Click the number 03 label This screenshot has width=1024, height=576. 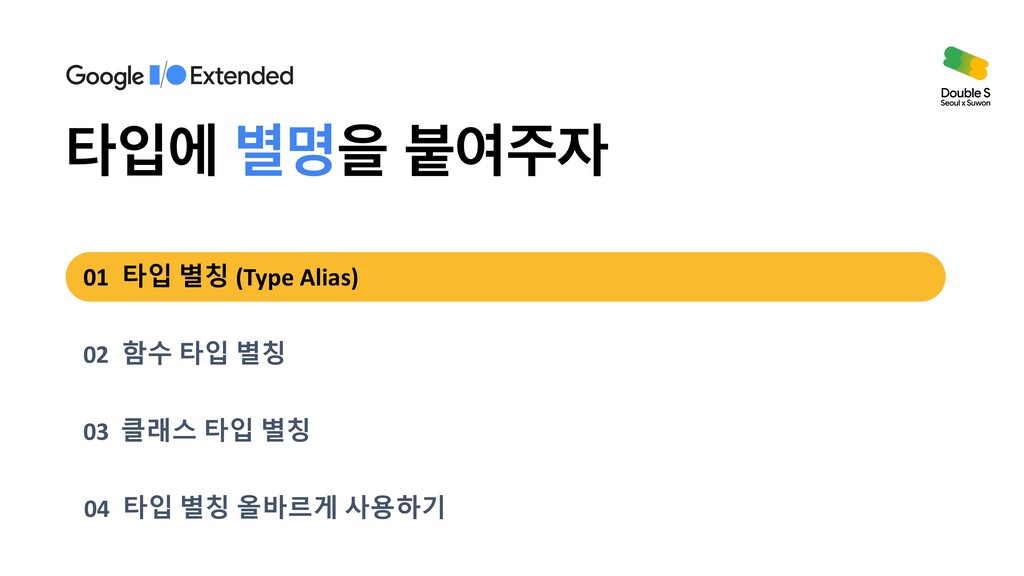point(95,432)
